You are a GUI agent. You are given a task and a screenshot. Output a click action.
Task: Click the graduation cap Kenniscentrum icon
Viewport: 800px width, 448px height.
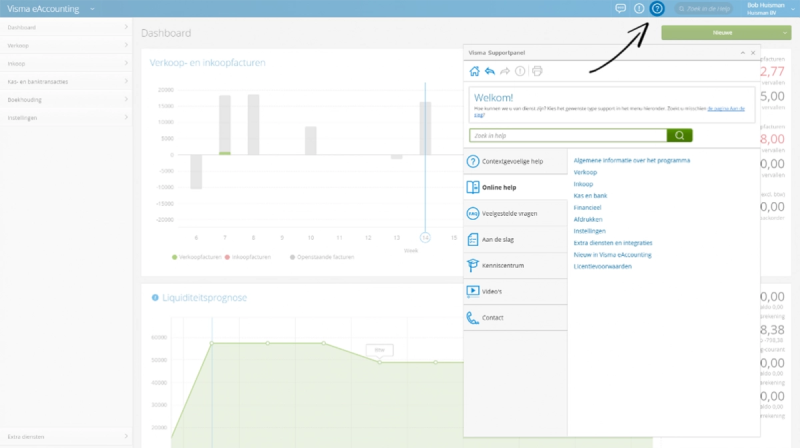point(473,265)
